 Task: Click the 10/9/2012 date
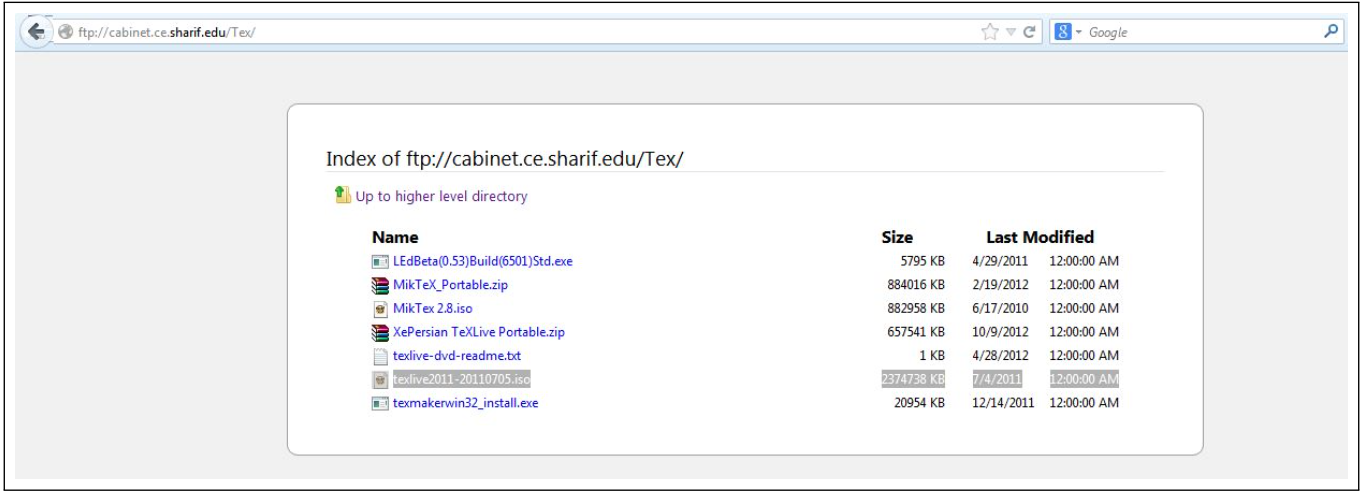point(1000,332)
